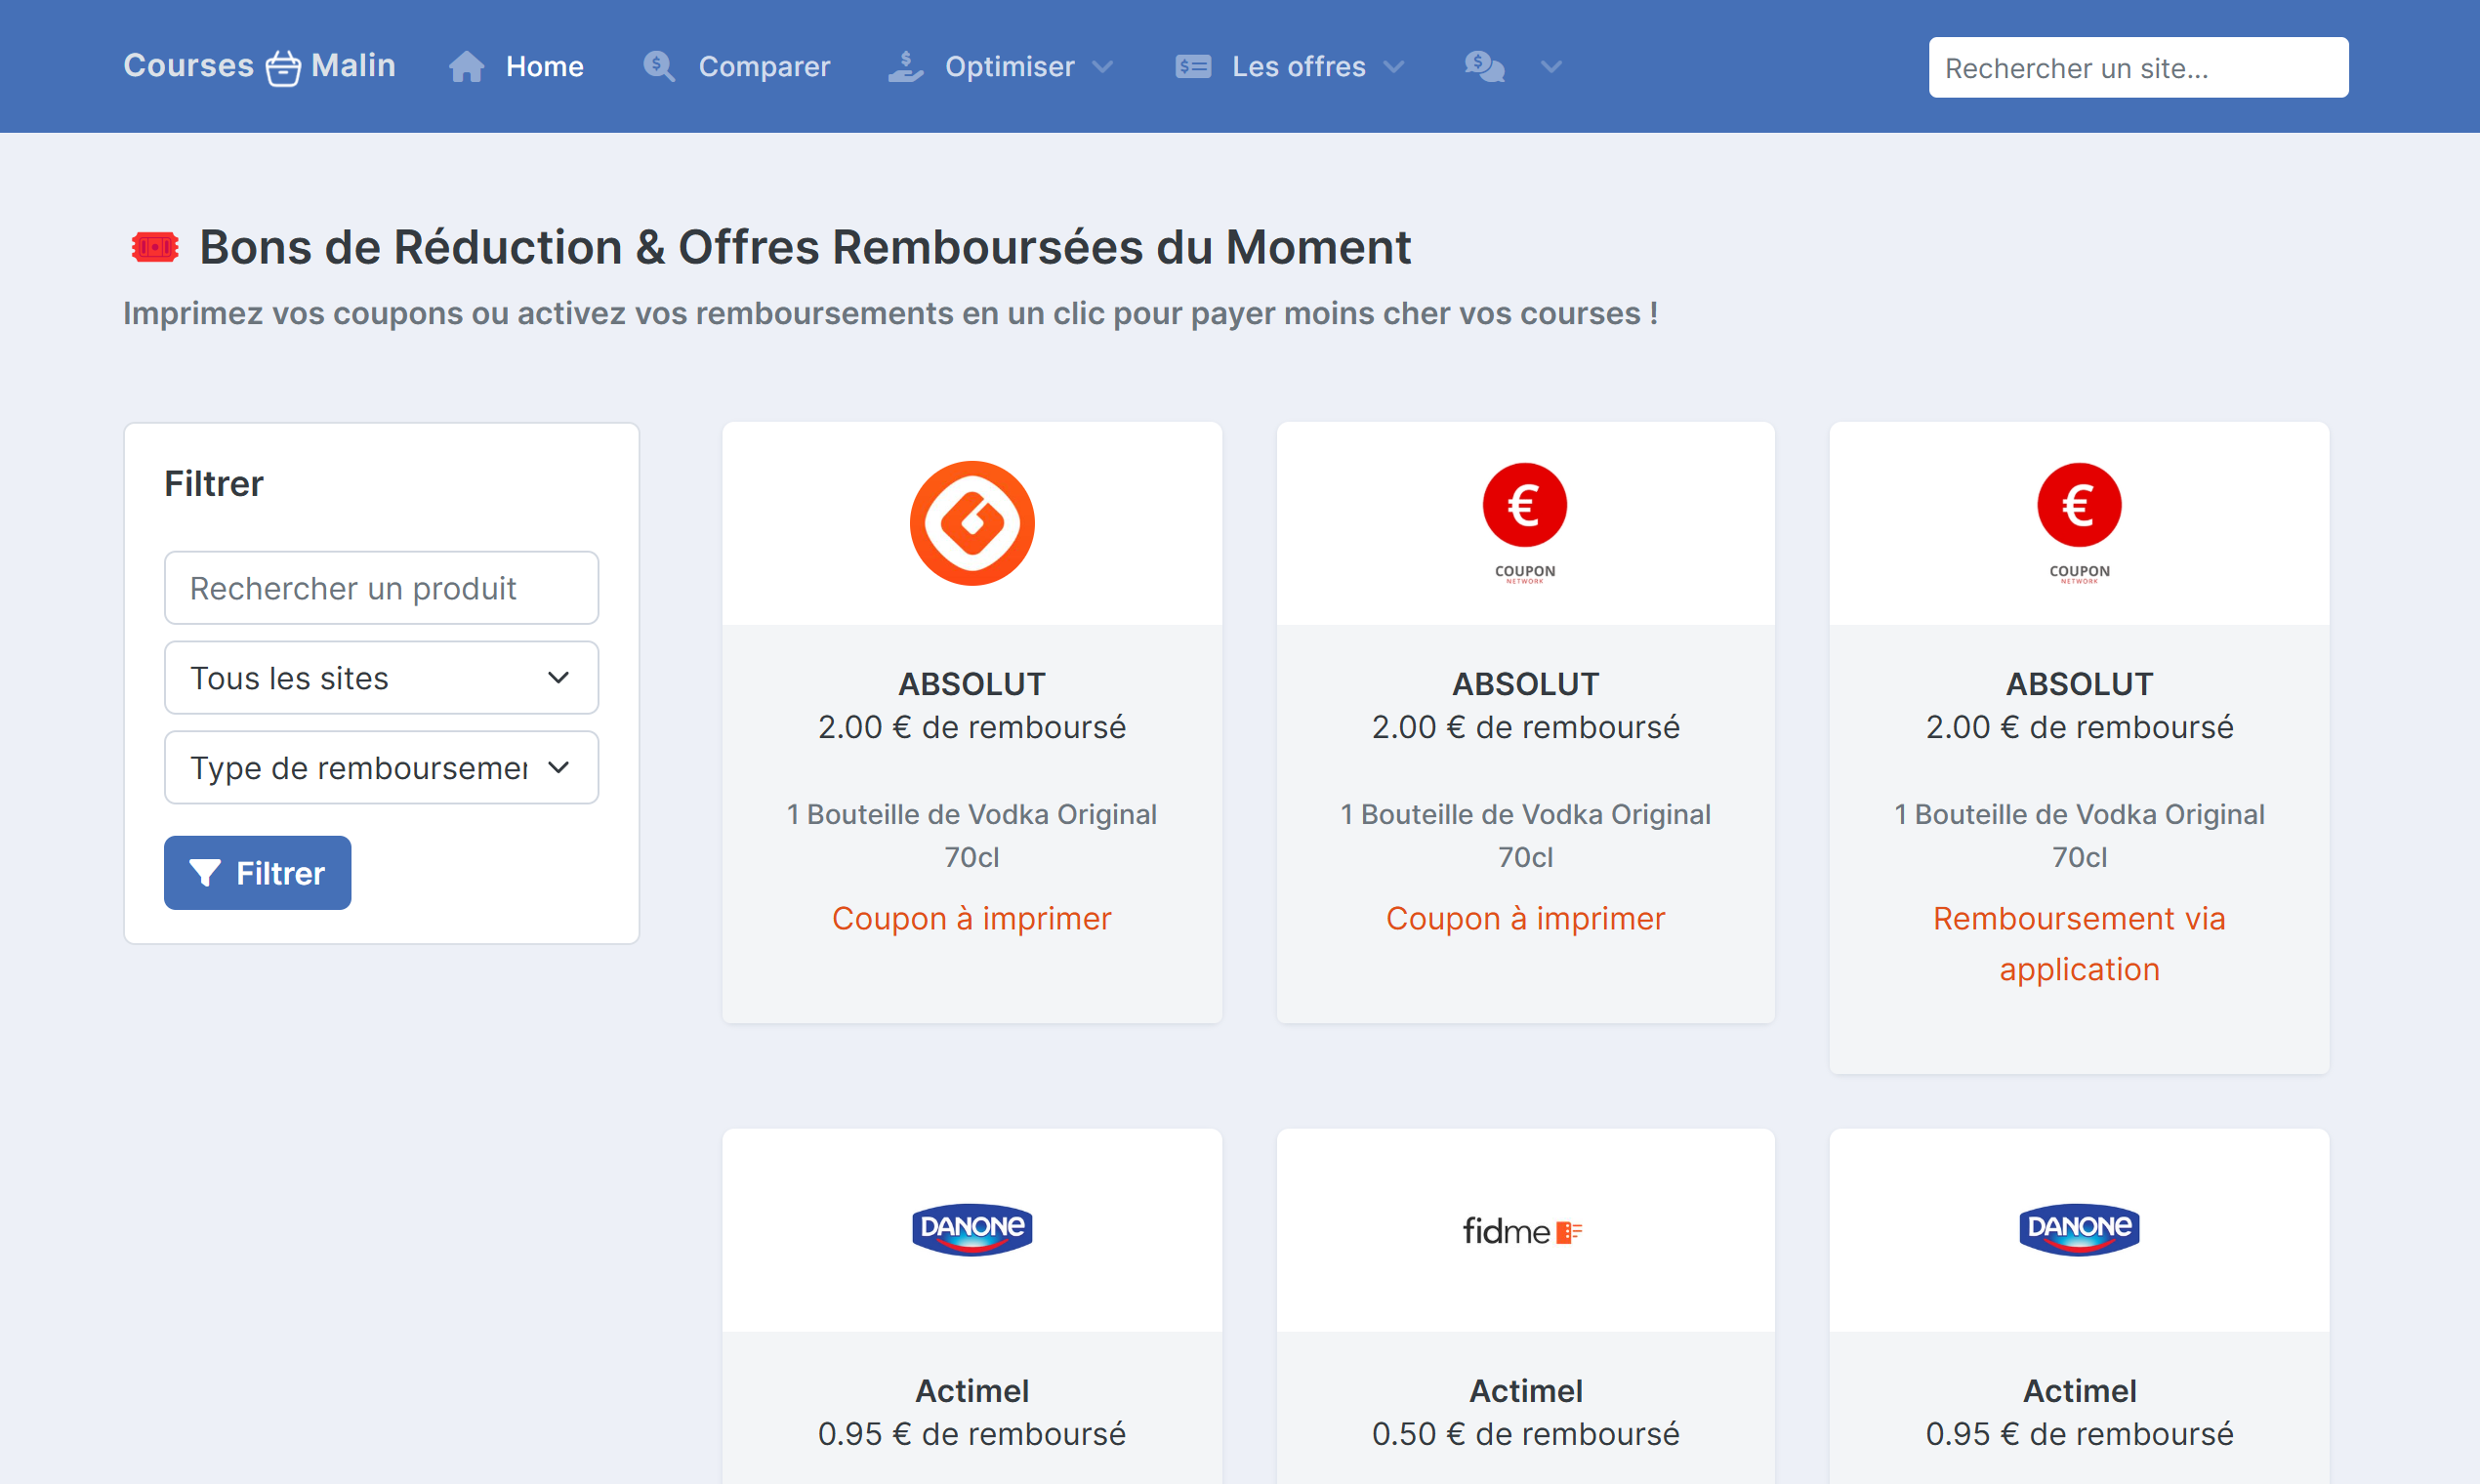Click second ABSOLUT card title
Screen dimensions: 2480x1484
point(1525,684)
